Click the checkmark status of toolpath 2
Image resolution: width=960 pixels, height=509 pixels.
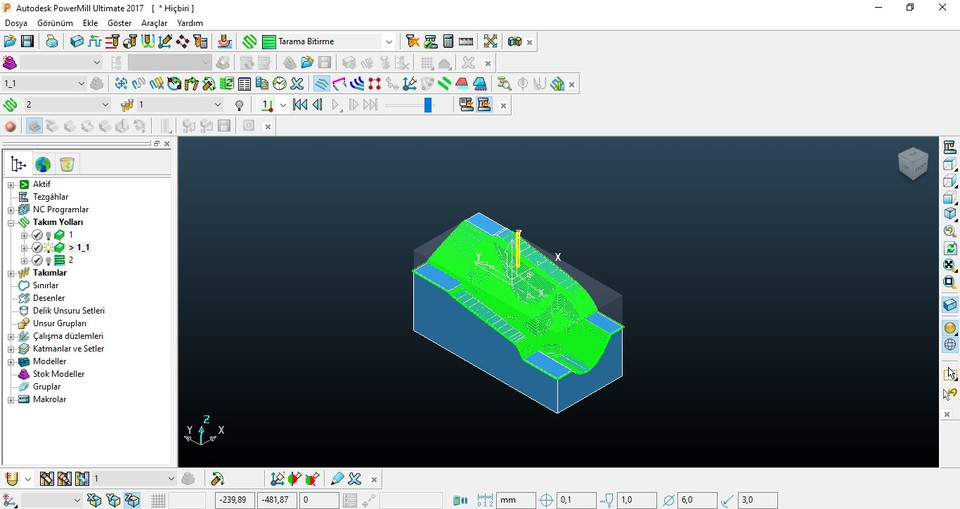tap(37, 260)
